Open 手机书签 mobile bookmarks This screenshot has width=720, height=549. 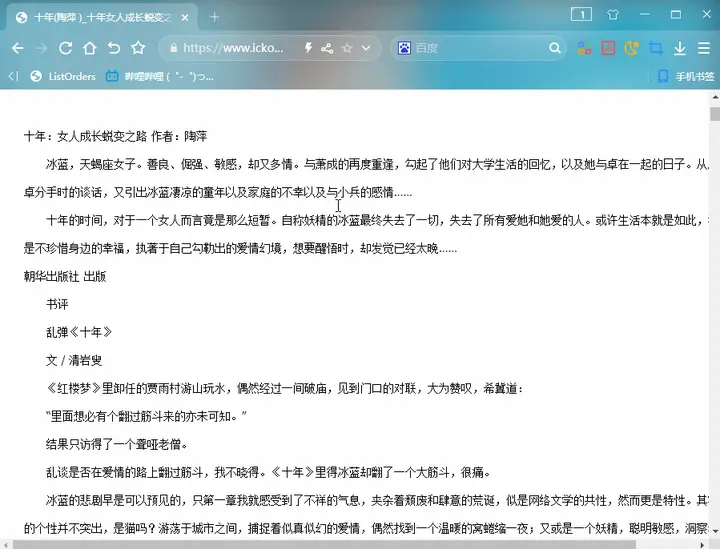686,76
